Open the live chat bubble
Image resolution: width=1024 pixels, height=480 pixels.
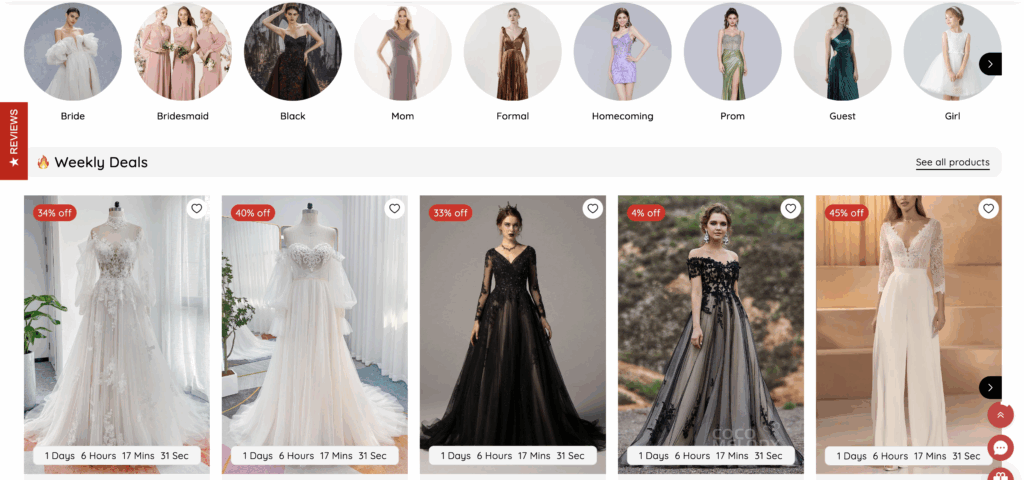pyautogui.click(x=1000, y=447)
